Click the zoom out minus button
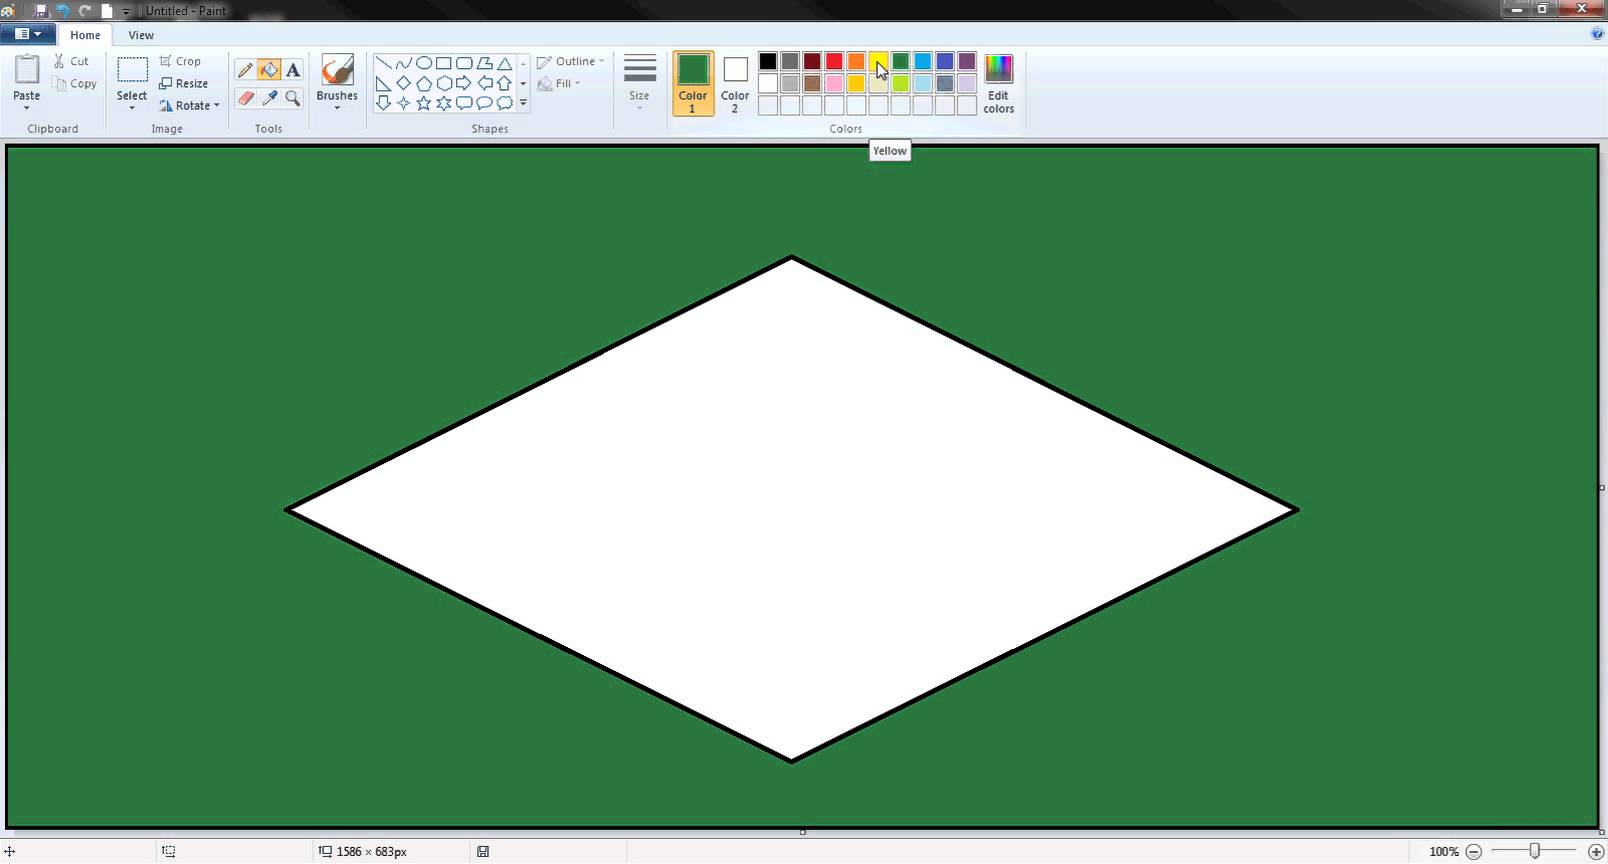Image resolution: width=1608 pixels, height=864 pixels. click(1473, 852)
